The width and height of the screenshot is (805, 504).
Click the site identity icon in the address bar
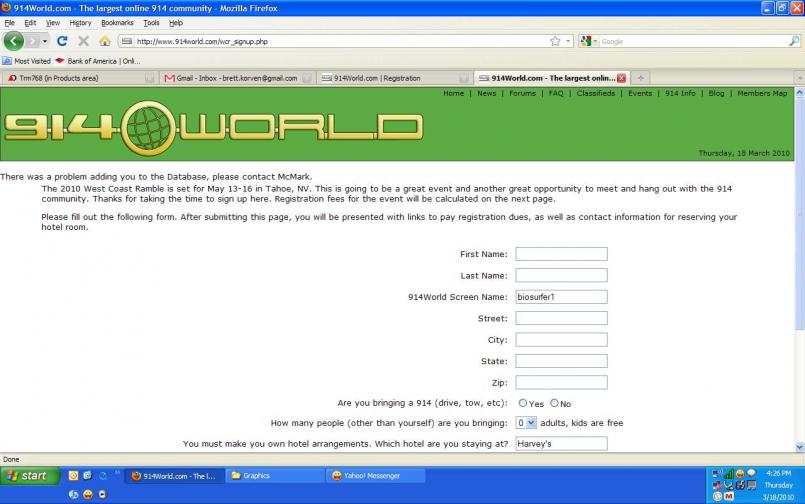pos(127,41)
